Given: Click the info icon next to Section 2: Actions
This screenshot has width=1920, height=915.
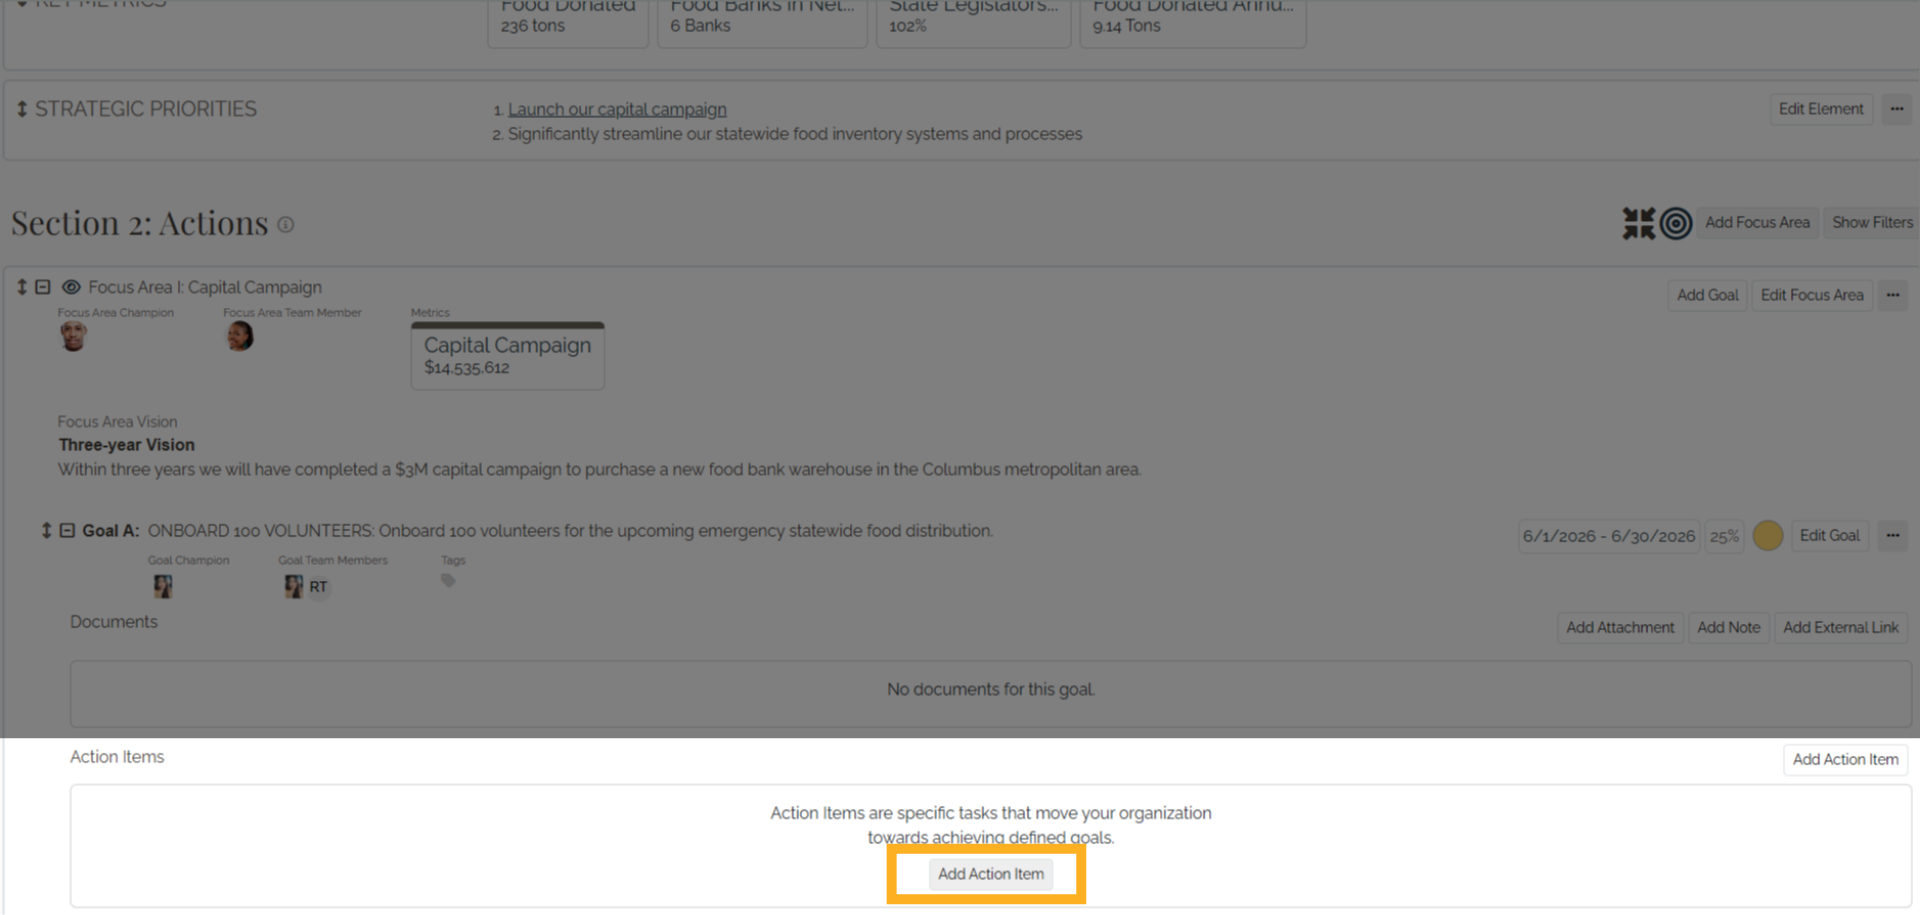Looking at the screenshot, I should tap(286, 225).
